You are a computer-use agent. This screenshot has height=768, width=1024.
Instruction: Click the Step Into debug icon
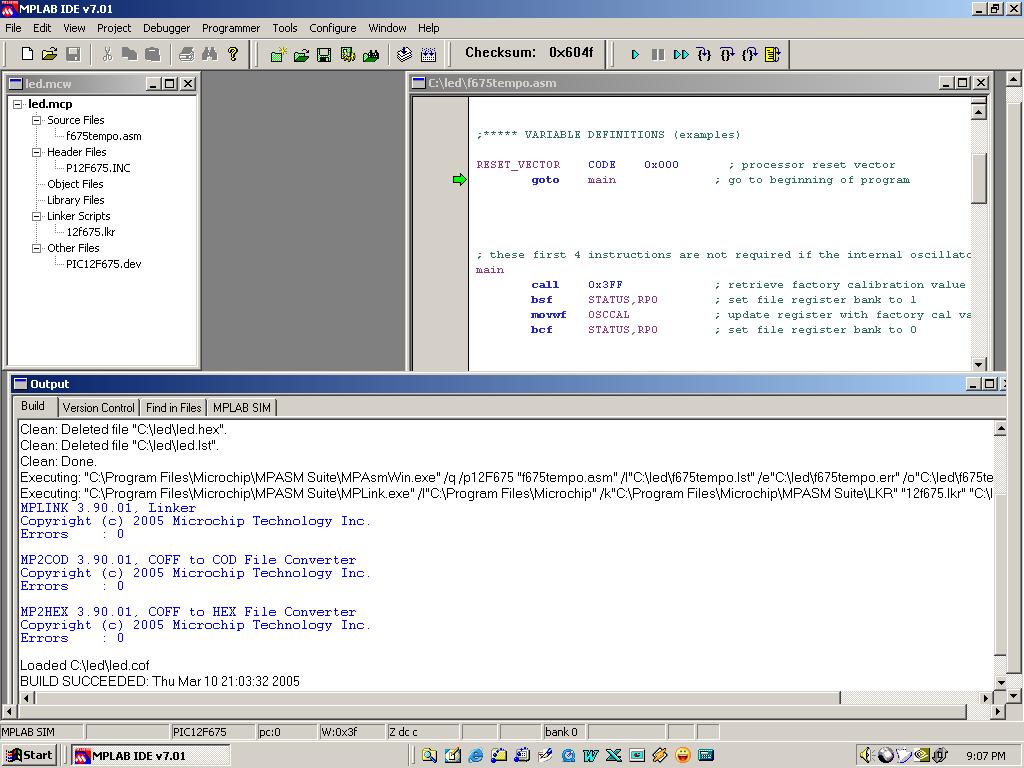point(704,54)
